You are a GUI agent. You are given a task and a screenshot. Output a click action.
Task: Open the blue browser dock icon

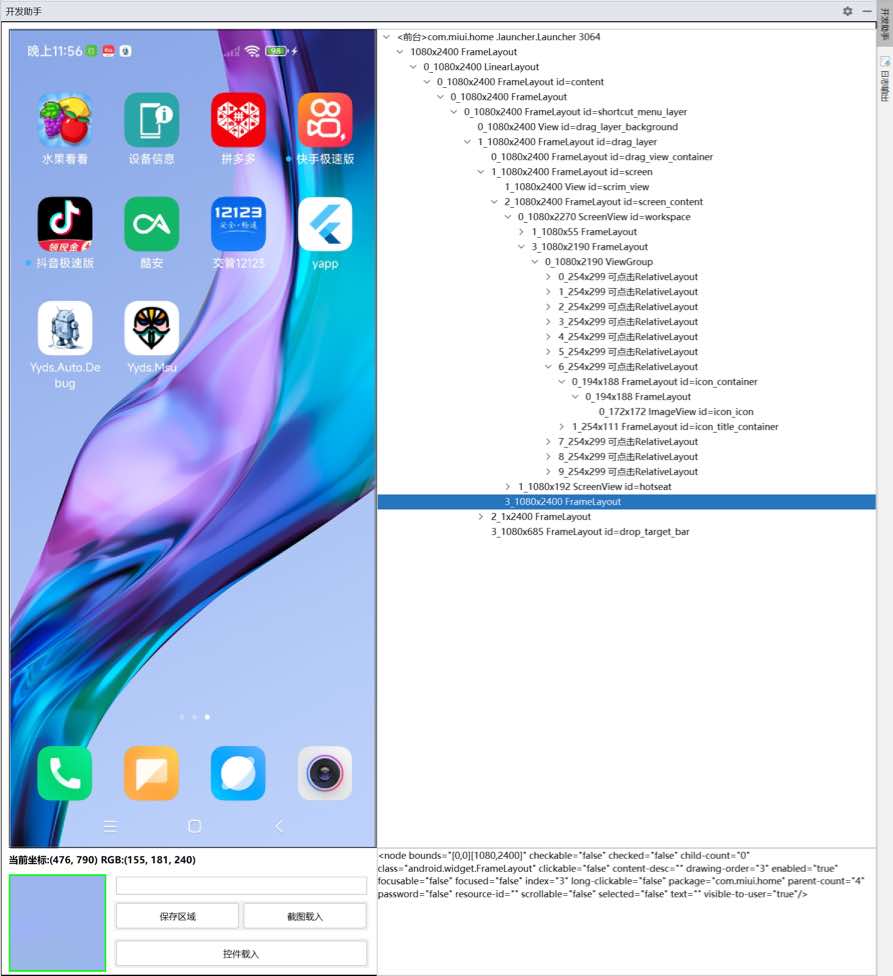(x=238, y=773)
